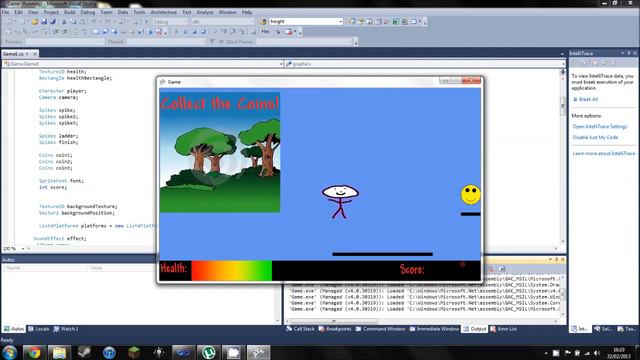Open Minecraft from the taskbar
Viewport: 640px width, 360px height.
(134, 352)
